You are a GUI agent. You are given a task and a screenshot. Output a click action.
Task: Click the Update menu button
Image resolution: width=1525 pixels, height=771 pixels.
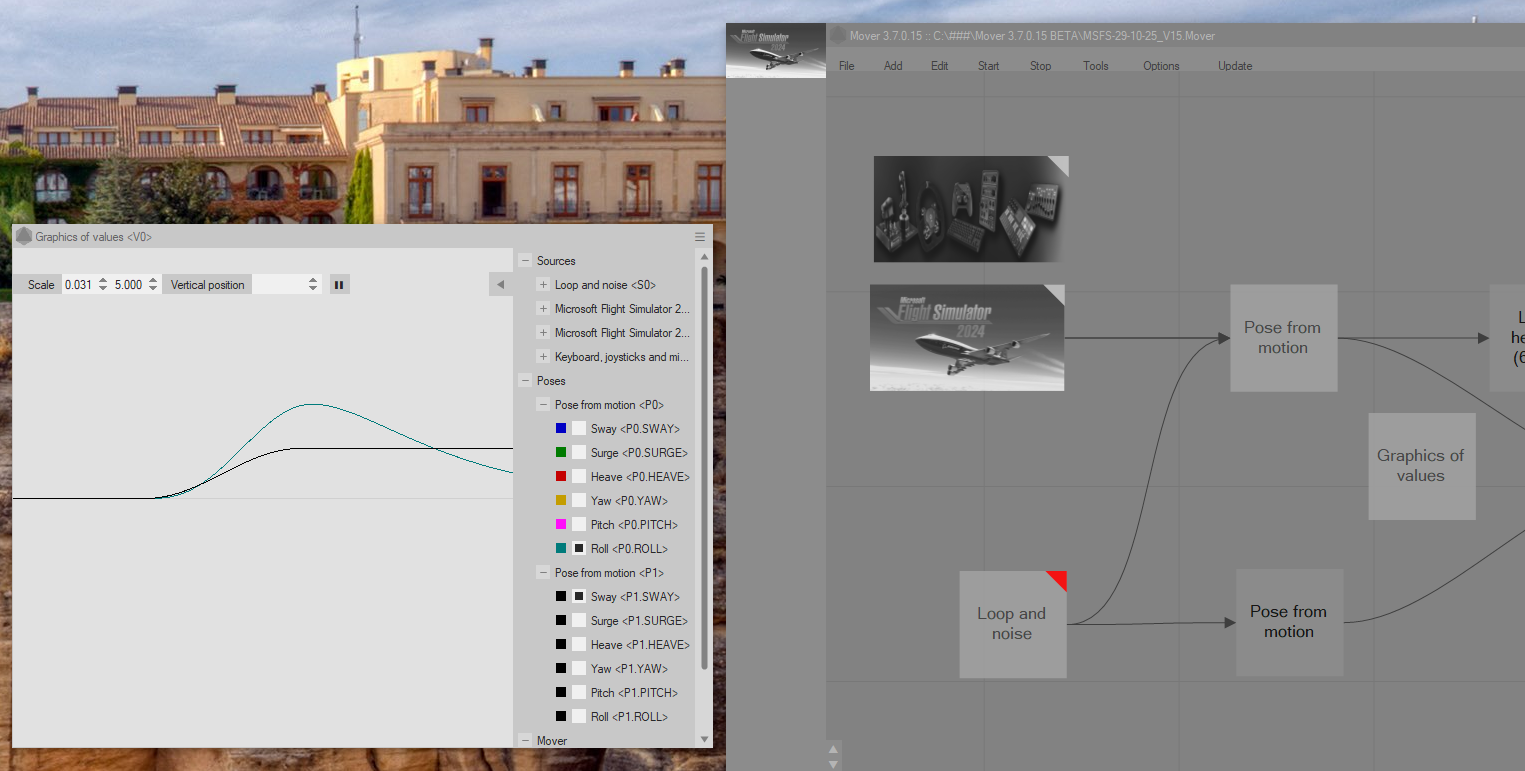[1235, 66]
